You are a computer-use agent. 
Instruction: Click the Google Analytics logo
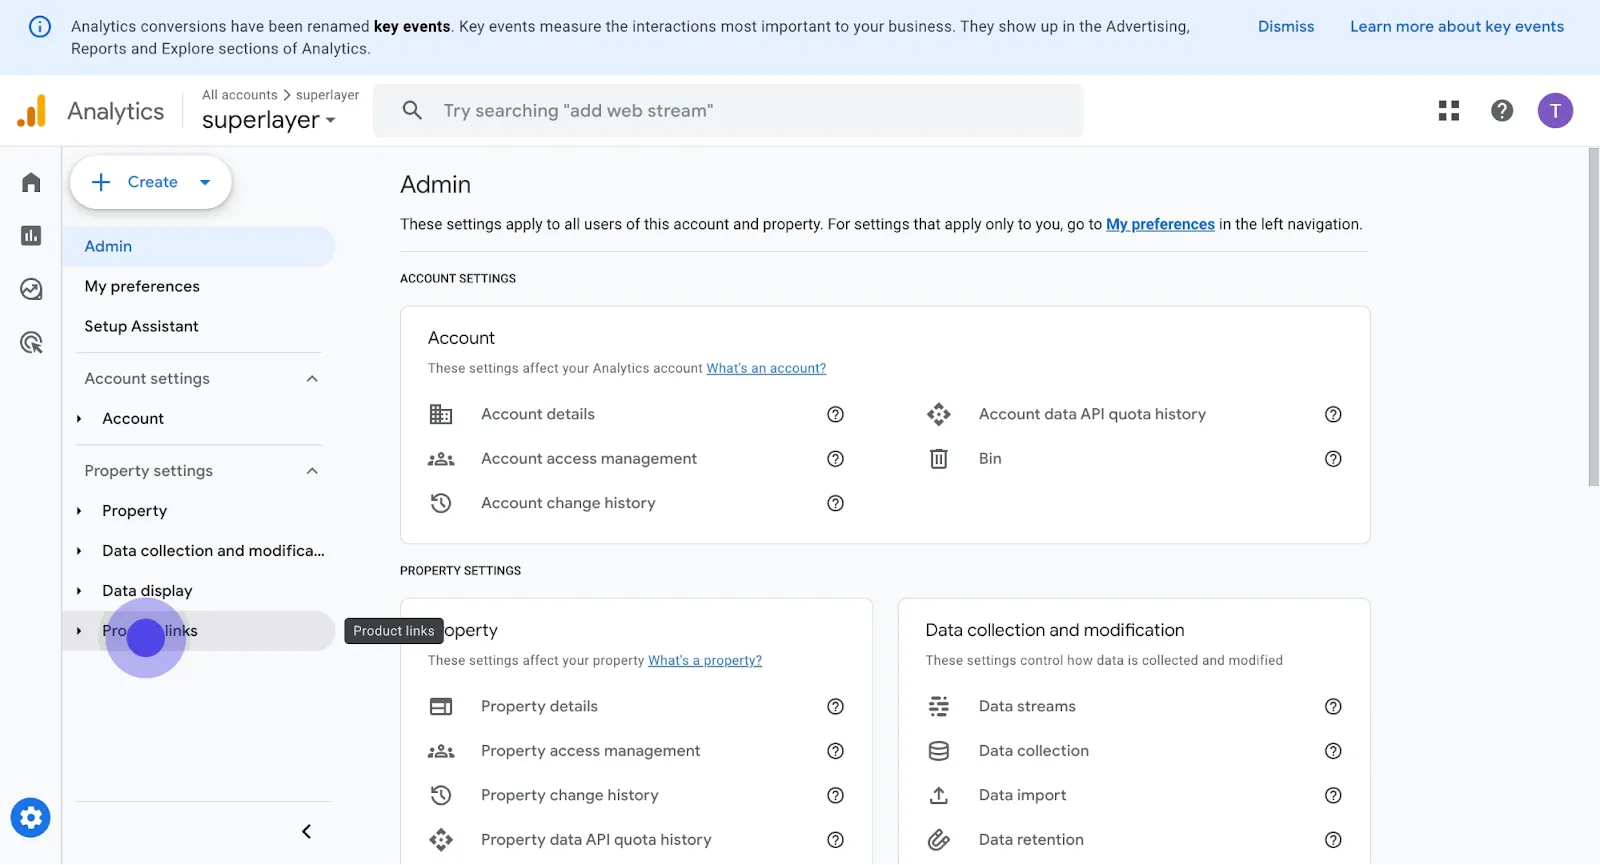(31, 111)
